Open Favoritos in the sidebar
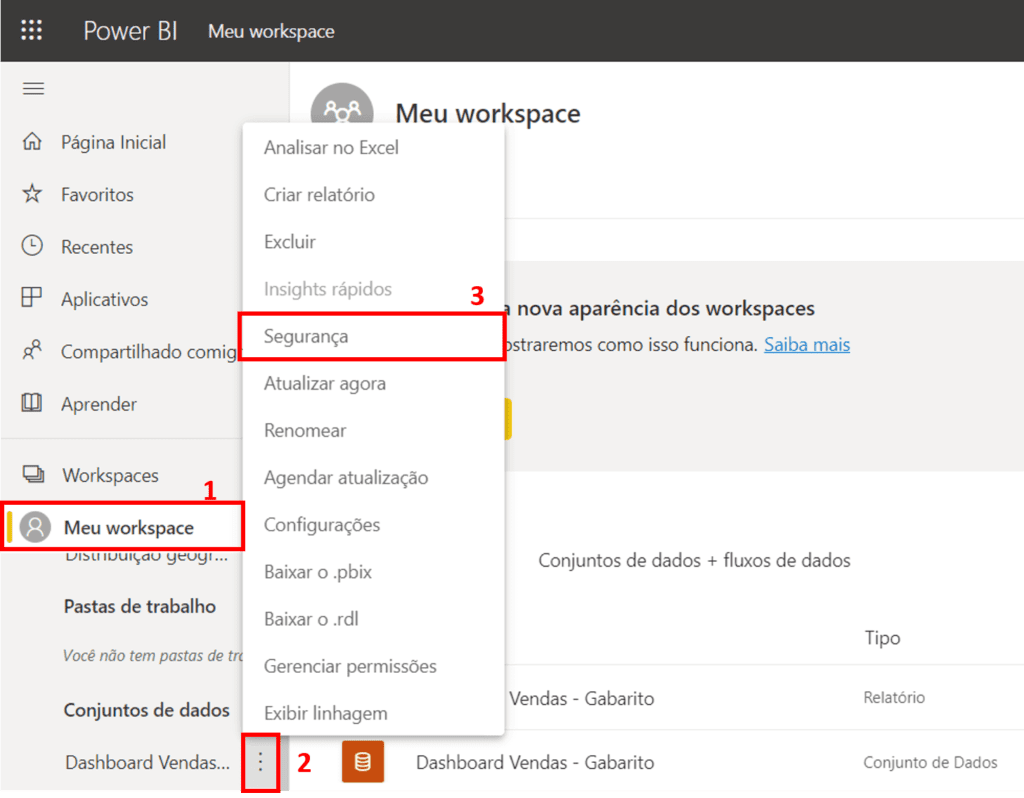 pyautogui.click(x=97, y=194)
